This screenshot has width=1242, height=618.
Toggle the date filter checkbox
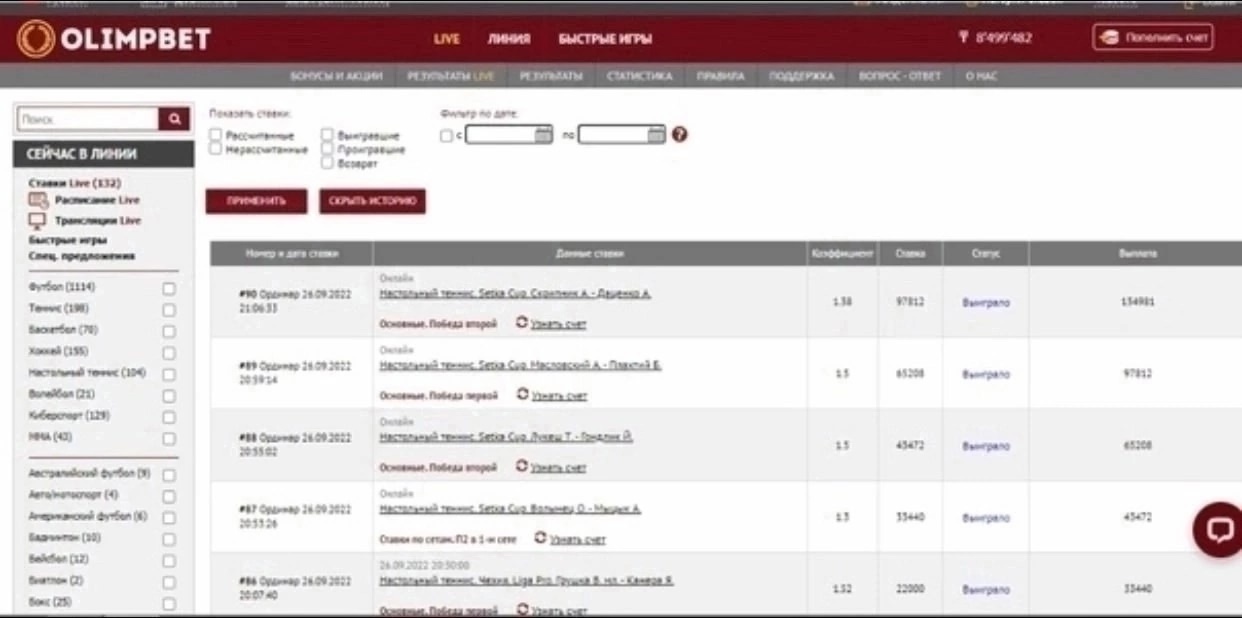pos(447,135)
